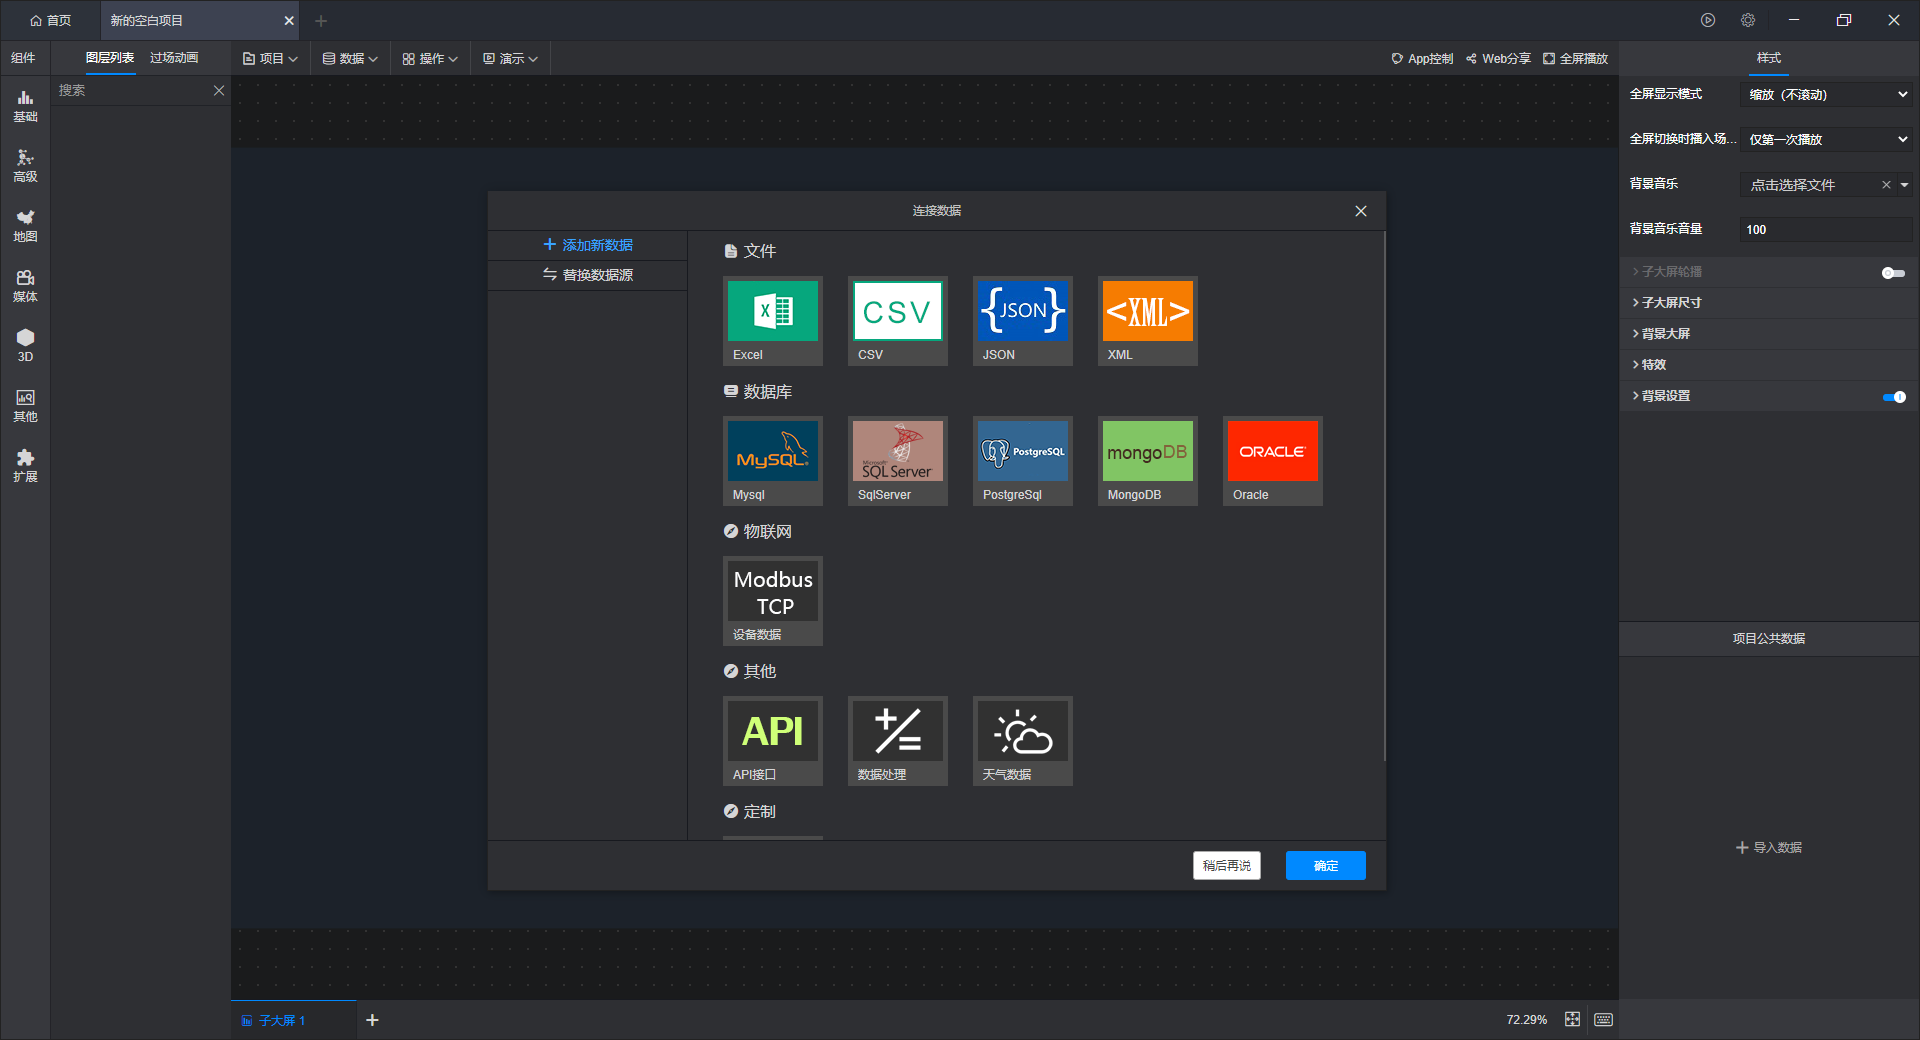1920x1040 pixels.
Task: Pick the JSON file data source
Action: pos(1022,321)
